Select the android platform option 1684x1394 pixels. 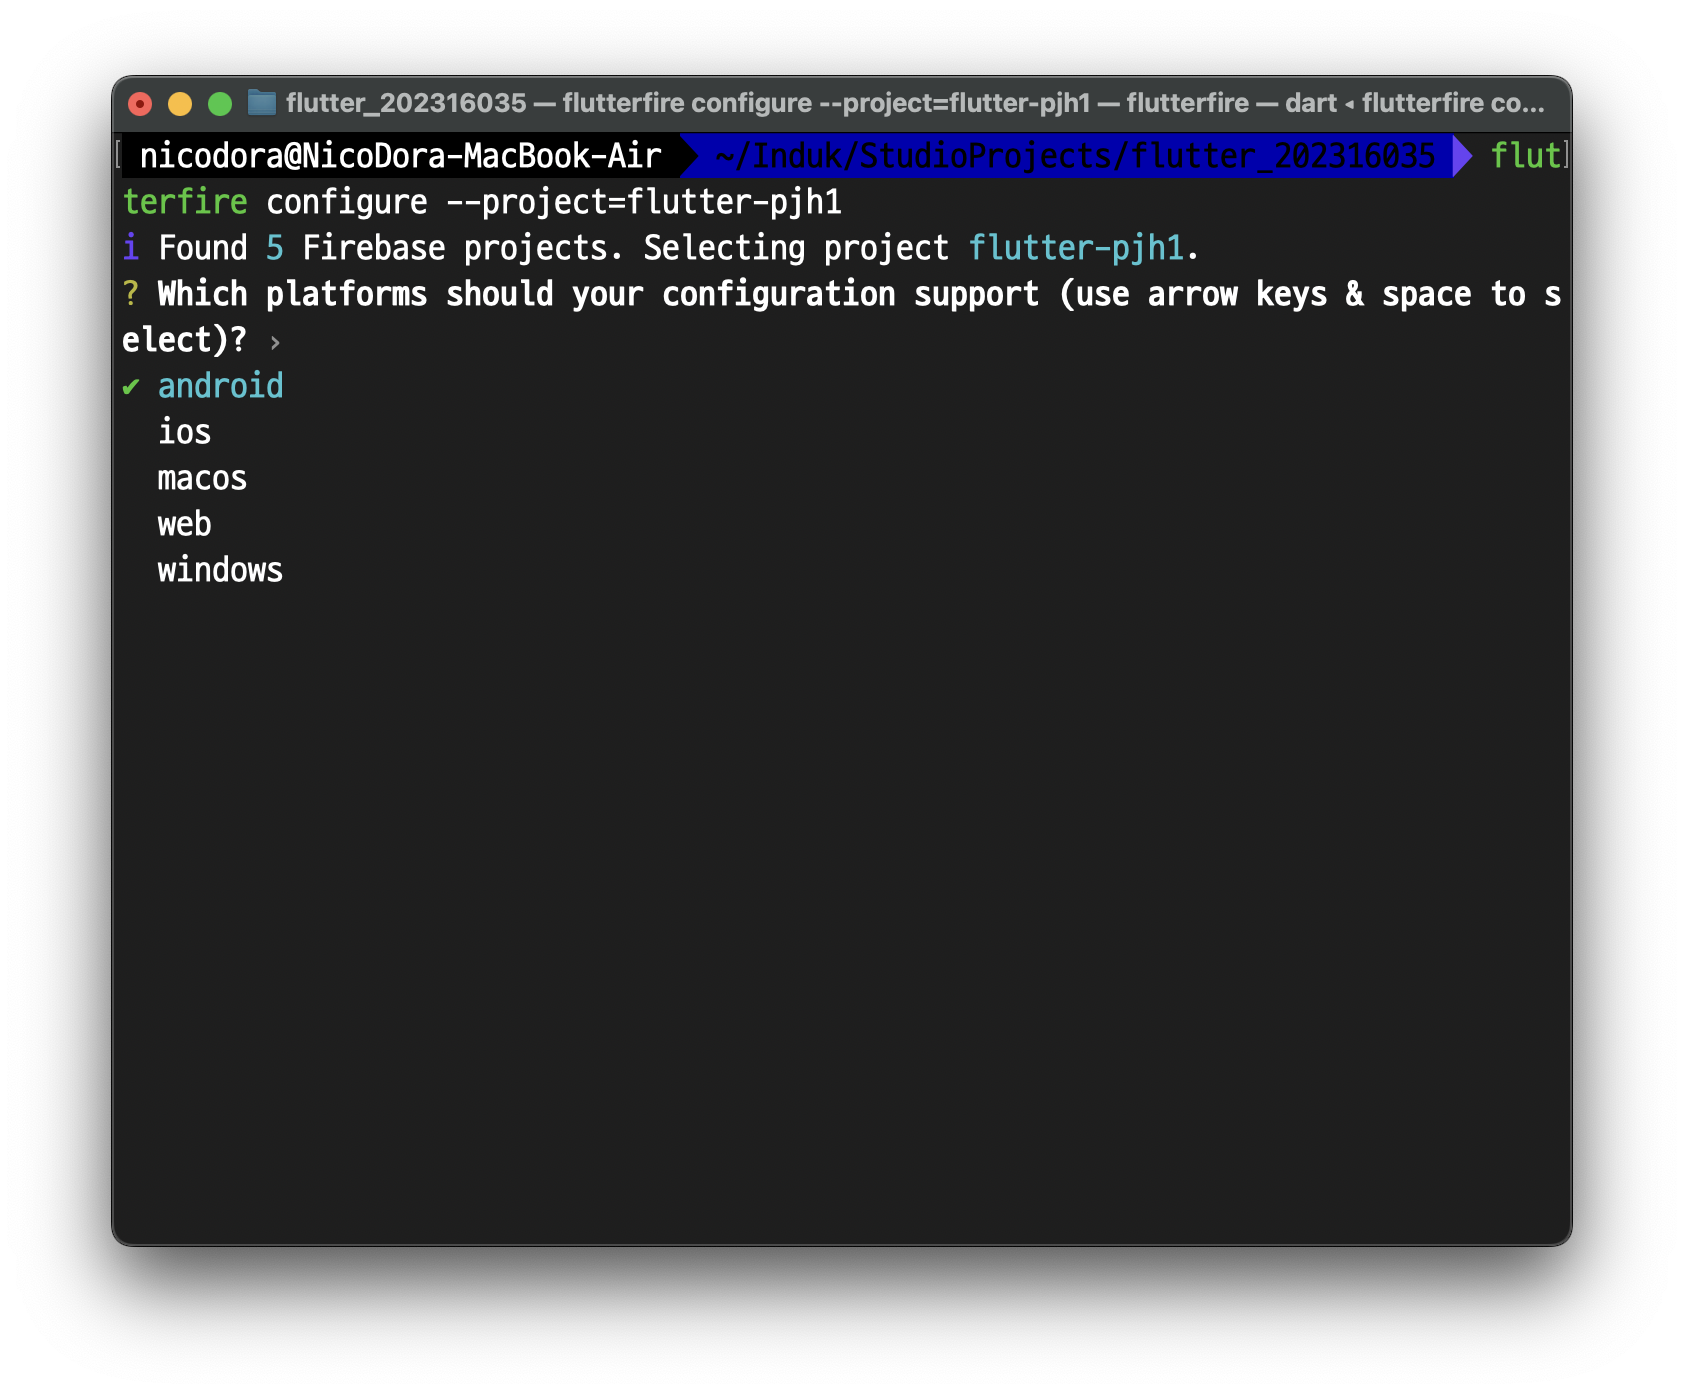point(220,386)
